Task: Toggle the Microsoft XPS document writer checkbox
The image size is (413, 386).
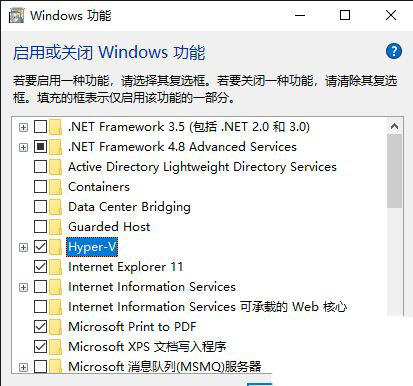Action: (40, 347)
